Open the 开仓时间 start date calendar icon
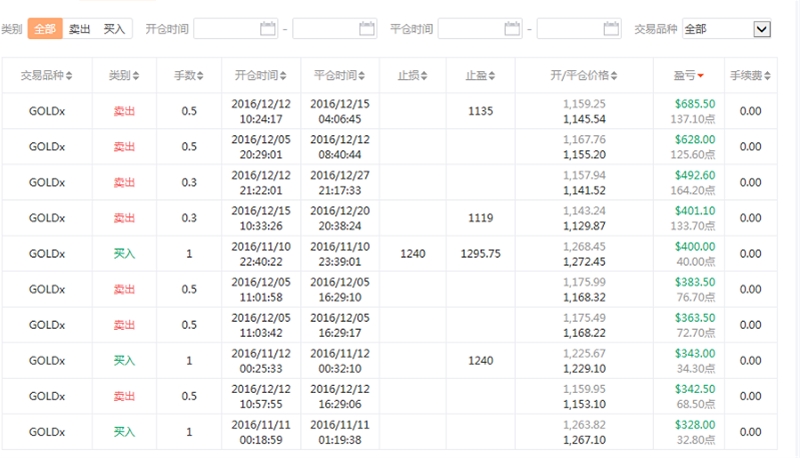This screenshot has height=458, width=800. (x=268, y=29)
